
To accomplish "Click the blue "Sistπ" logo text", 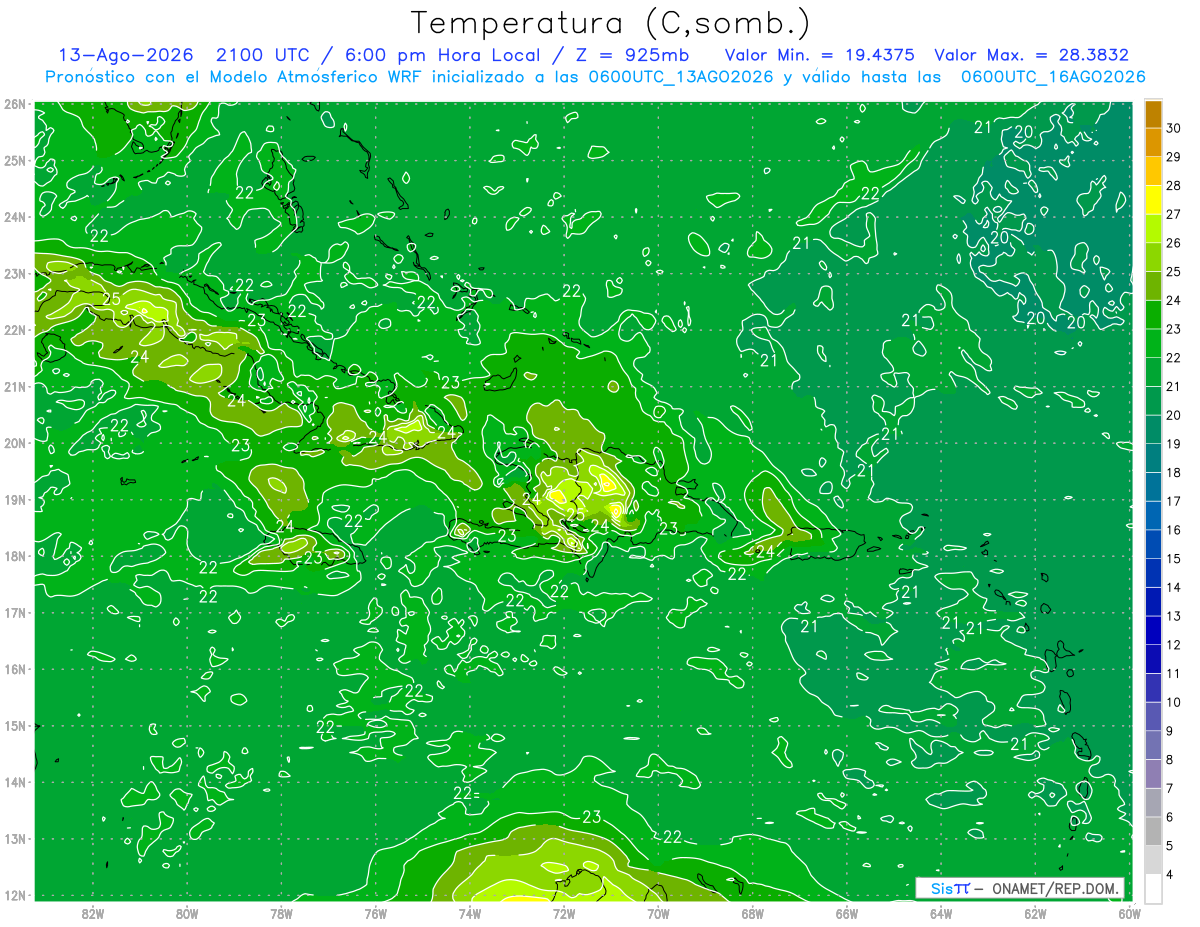I will 950,888.
